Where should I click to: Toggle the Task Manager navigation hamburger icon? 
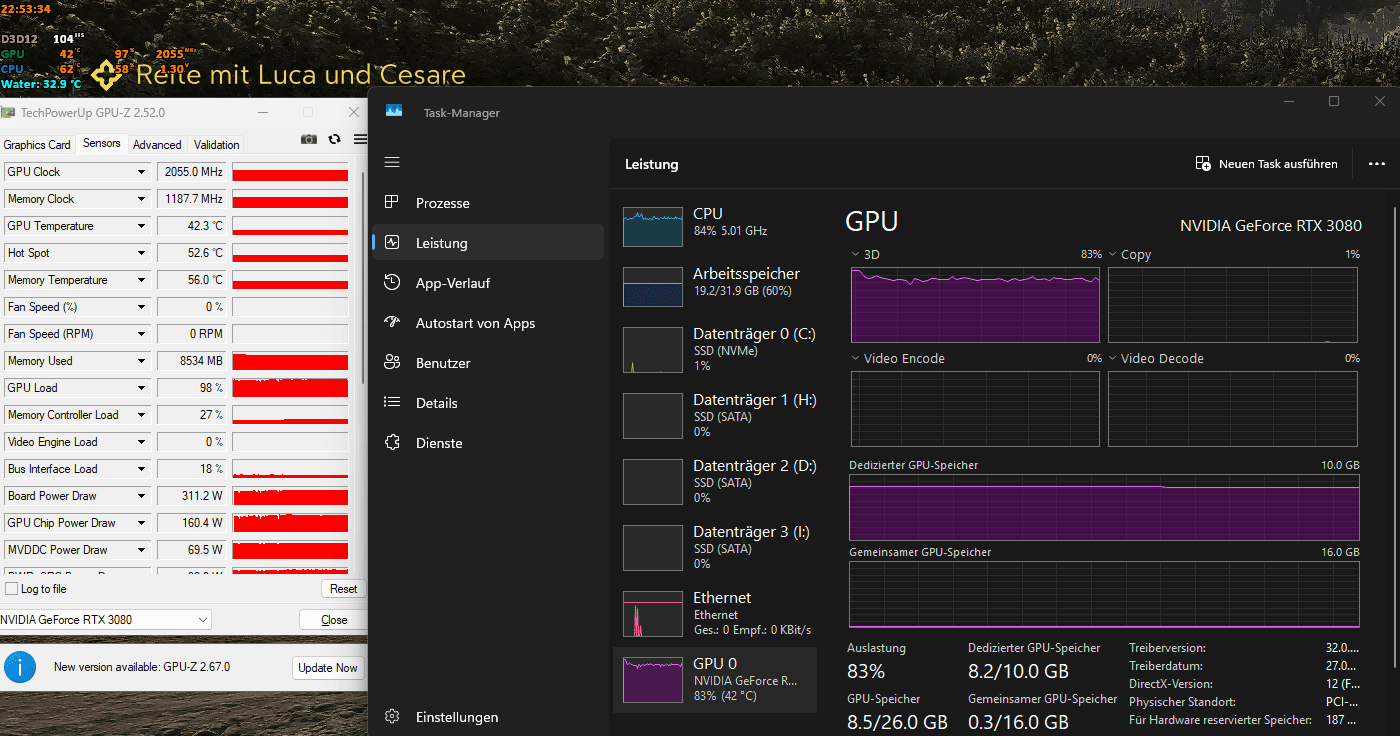(392, 162)
